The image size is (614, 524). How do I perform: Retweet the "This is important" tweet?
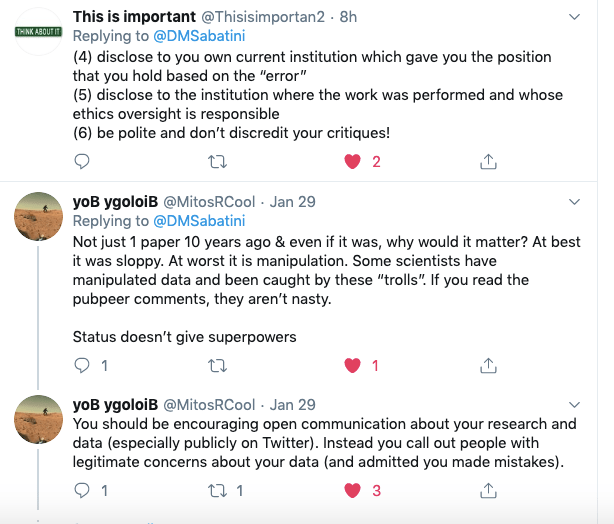(x=216, y=161)
